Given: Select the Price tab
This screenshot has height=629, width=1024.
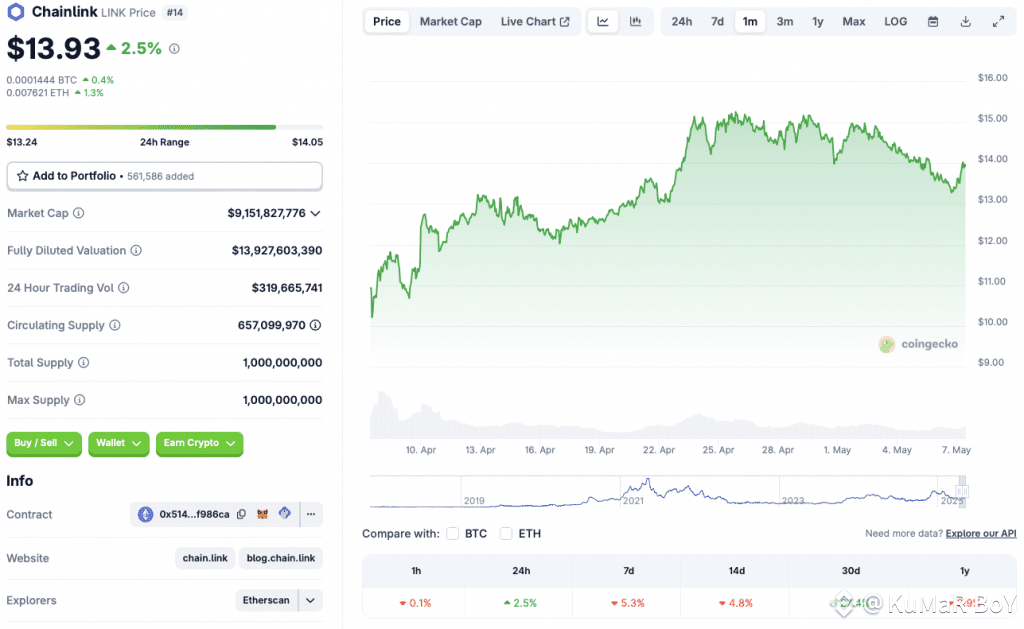Looking at the screenshot, I should 387,22.
